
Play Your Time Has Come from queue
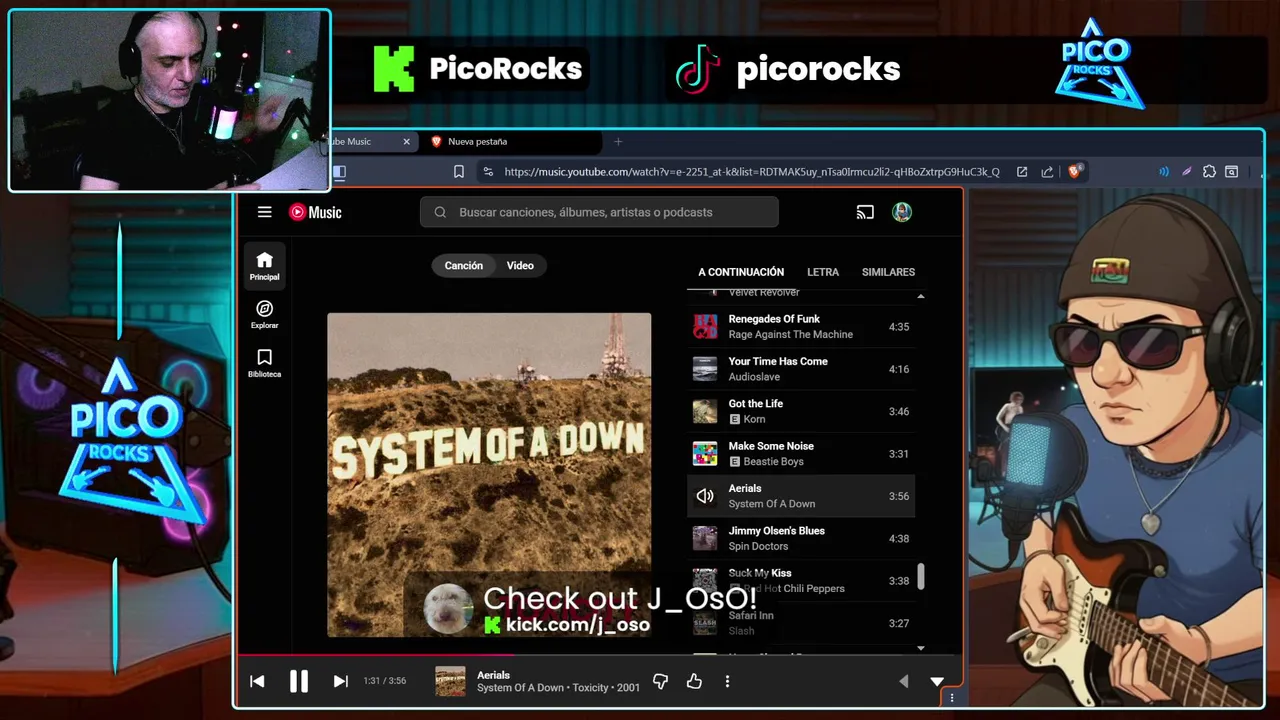point(801,369)
